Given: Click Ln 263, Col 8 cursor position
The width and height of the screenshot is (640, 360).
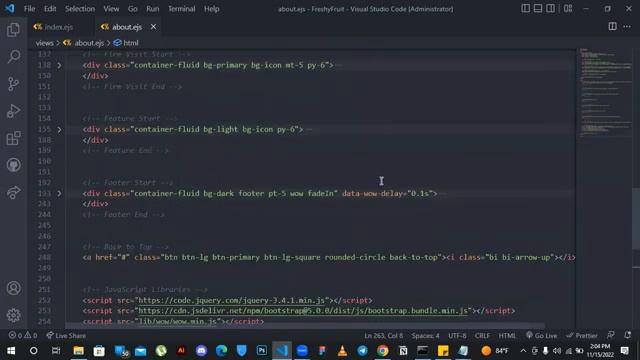Looking at the screenshot, I should (383, 336).
